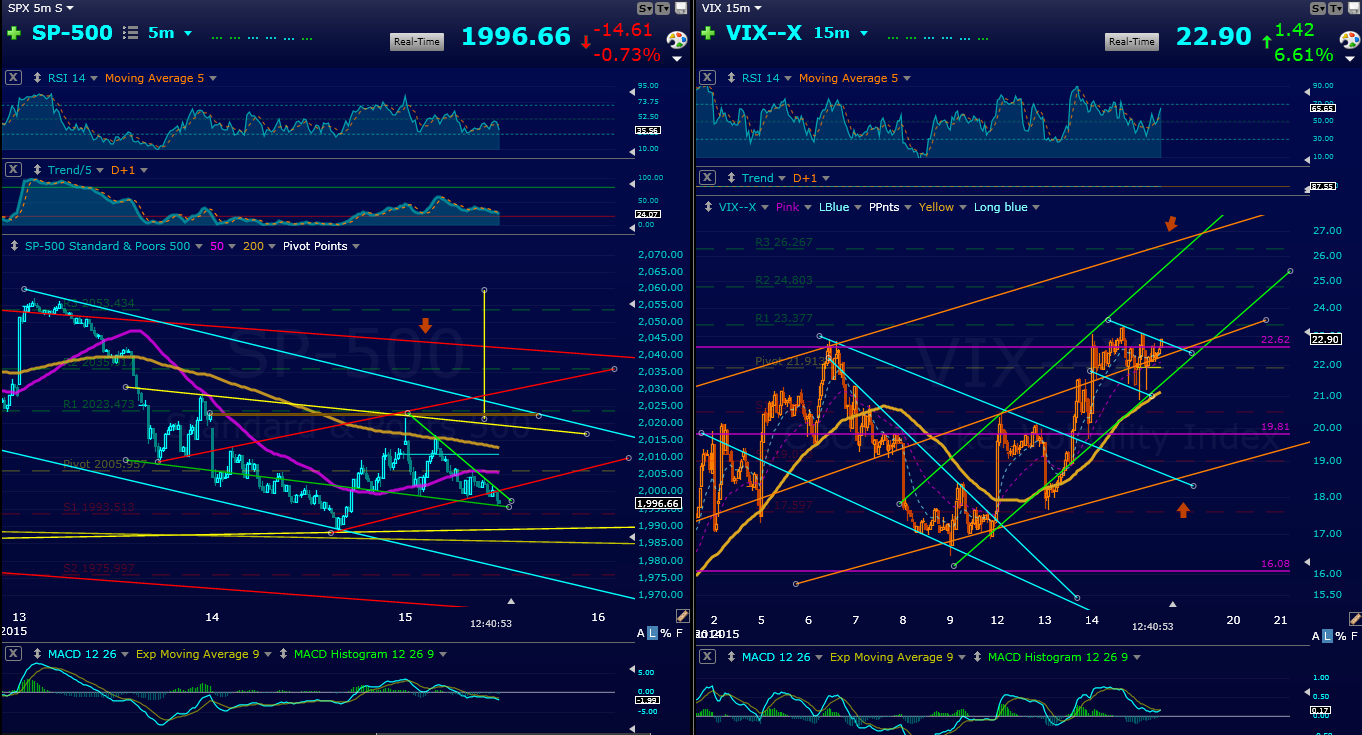Image resolution: width=1362 pixels, height=735 pixels.
Task: Close the RSI 14 pane in SPX chart
Action: tap(13, 78)
